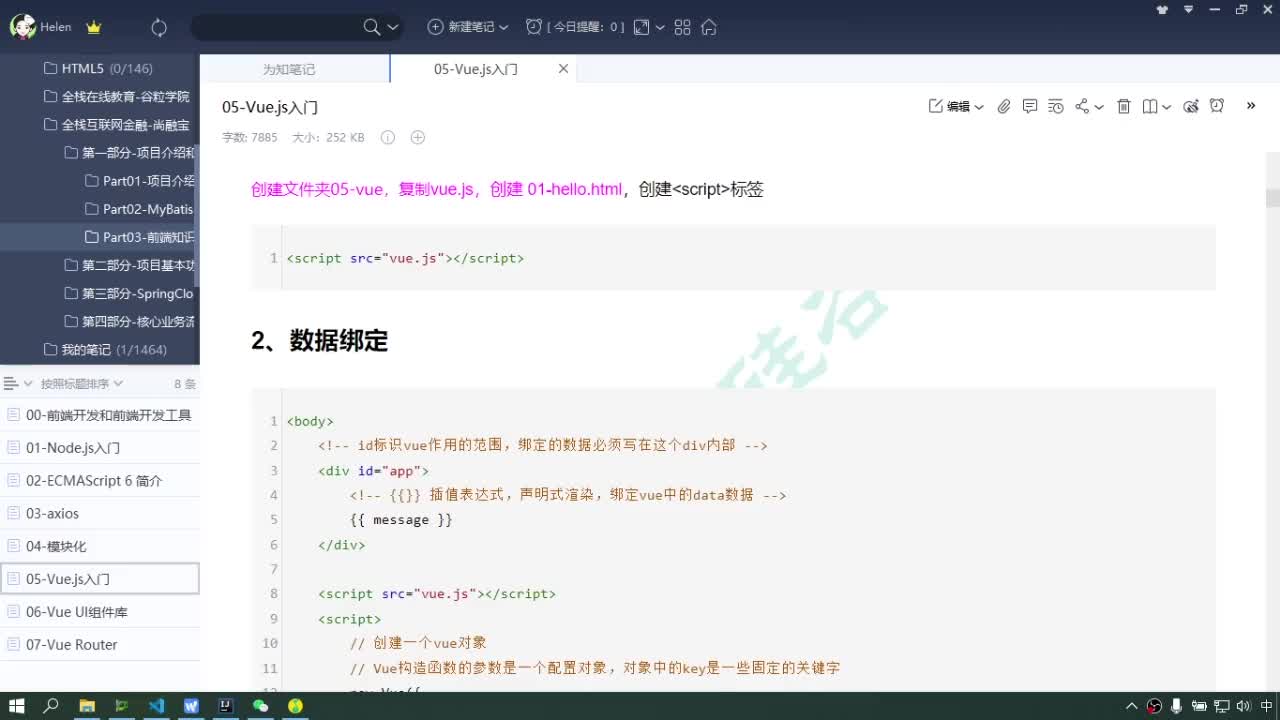
Task: Open the comments icon
Action: pyautogui.click(x=1030, y=106)
